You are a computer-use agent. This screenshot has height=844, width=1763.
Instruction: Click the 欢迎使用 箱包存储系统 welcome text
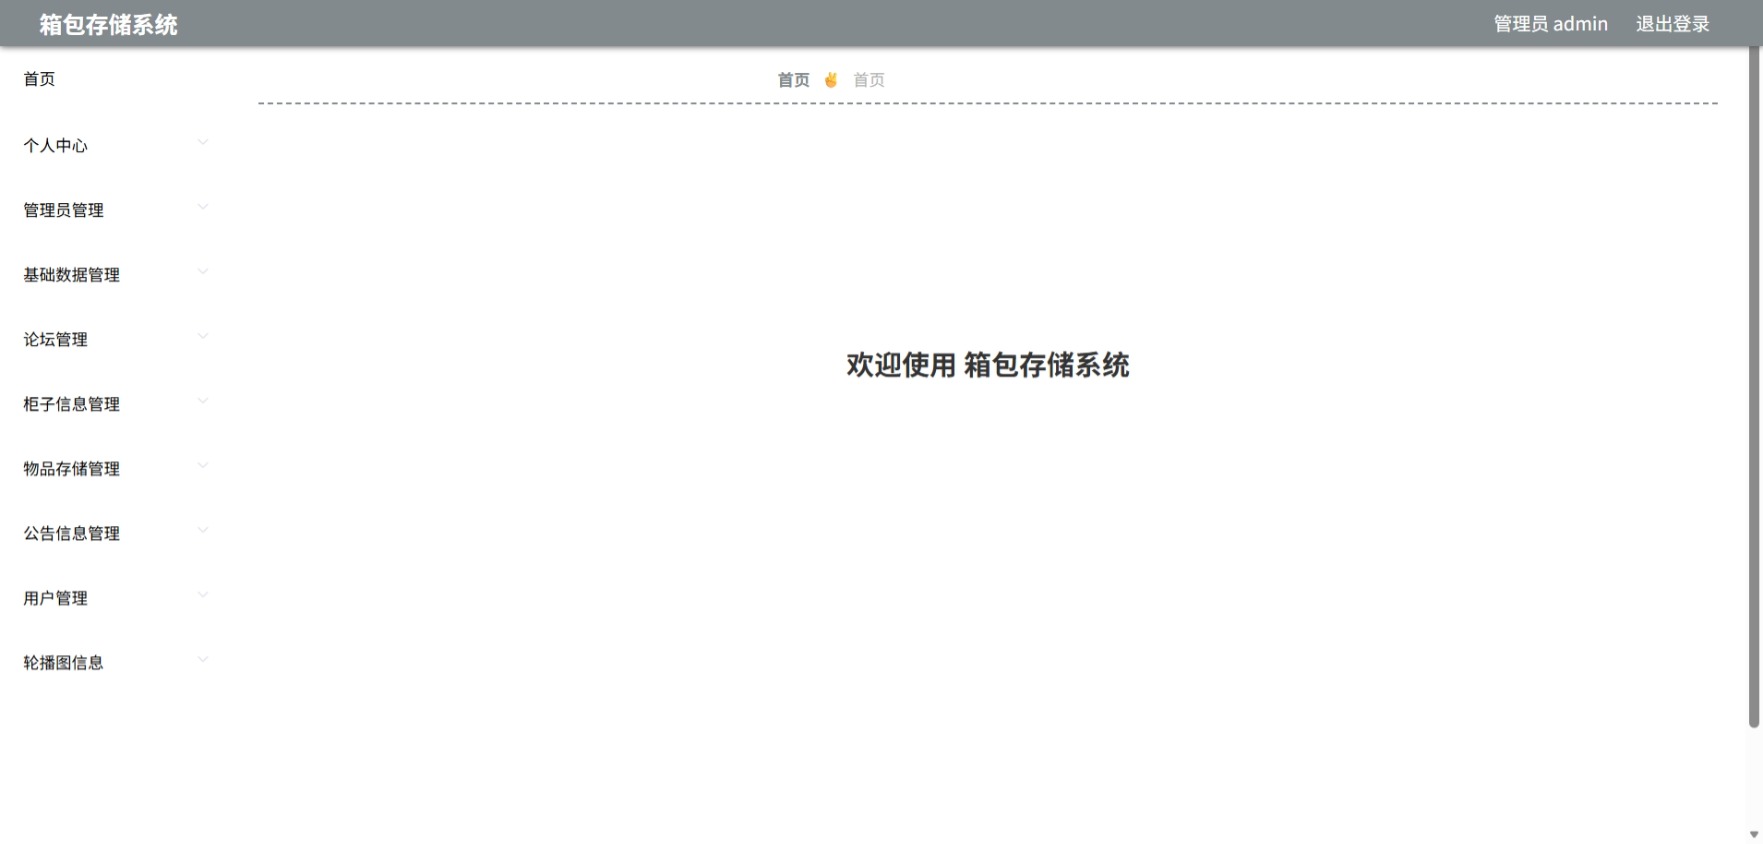point(988,365)
